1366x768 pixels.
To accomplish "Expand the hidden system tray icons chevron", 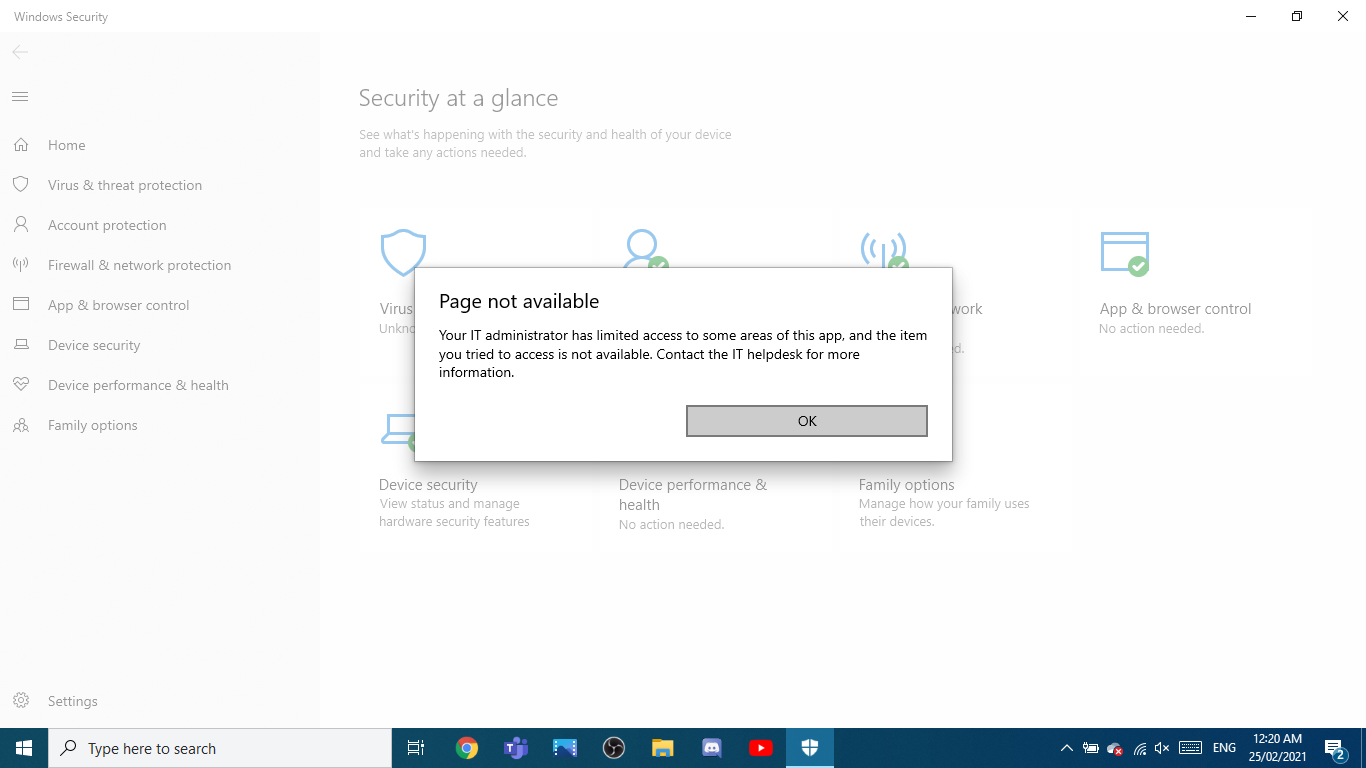I will click(1066, 748).
